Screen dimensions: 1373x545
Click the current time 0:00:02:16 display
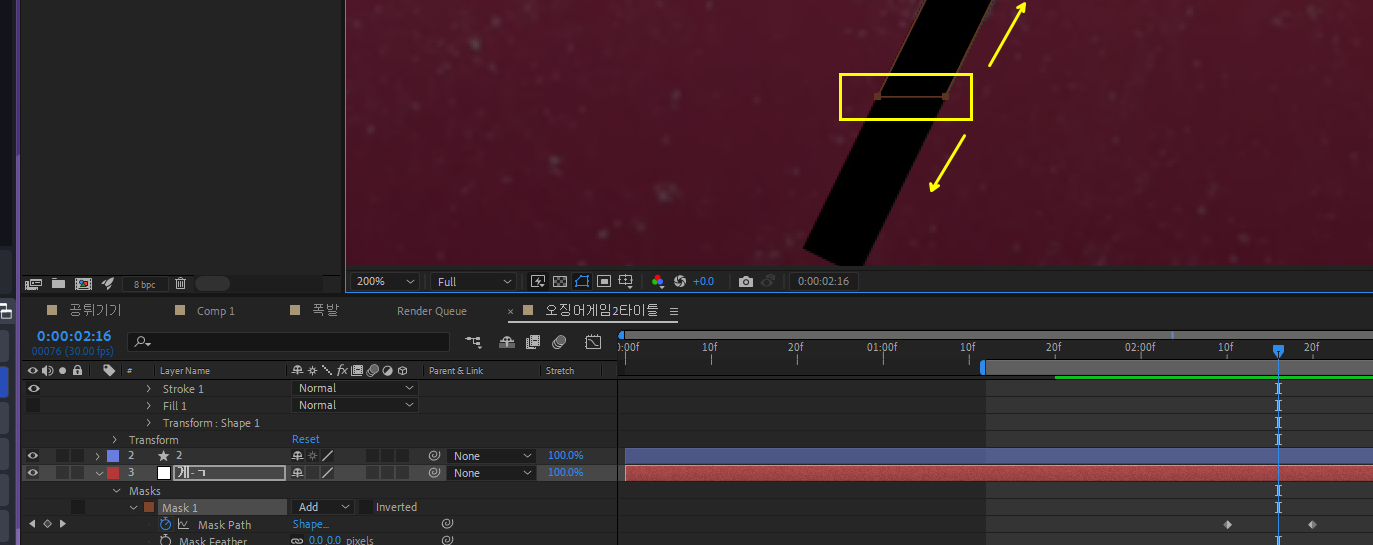click(x=74, y=336)
